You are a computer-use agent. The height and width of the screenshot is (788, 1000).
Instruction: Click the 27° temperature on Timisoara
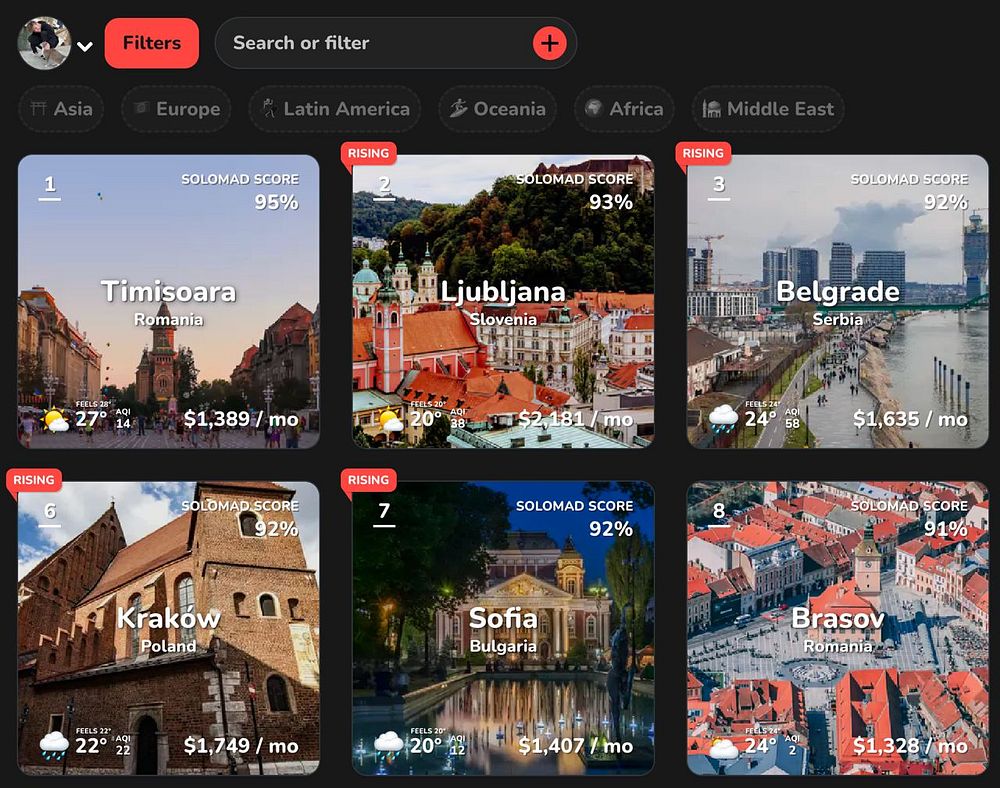[x=91, y=419]
